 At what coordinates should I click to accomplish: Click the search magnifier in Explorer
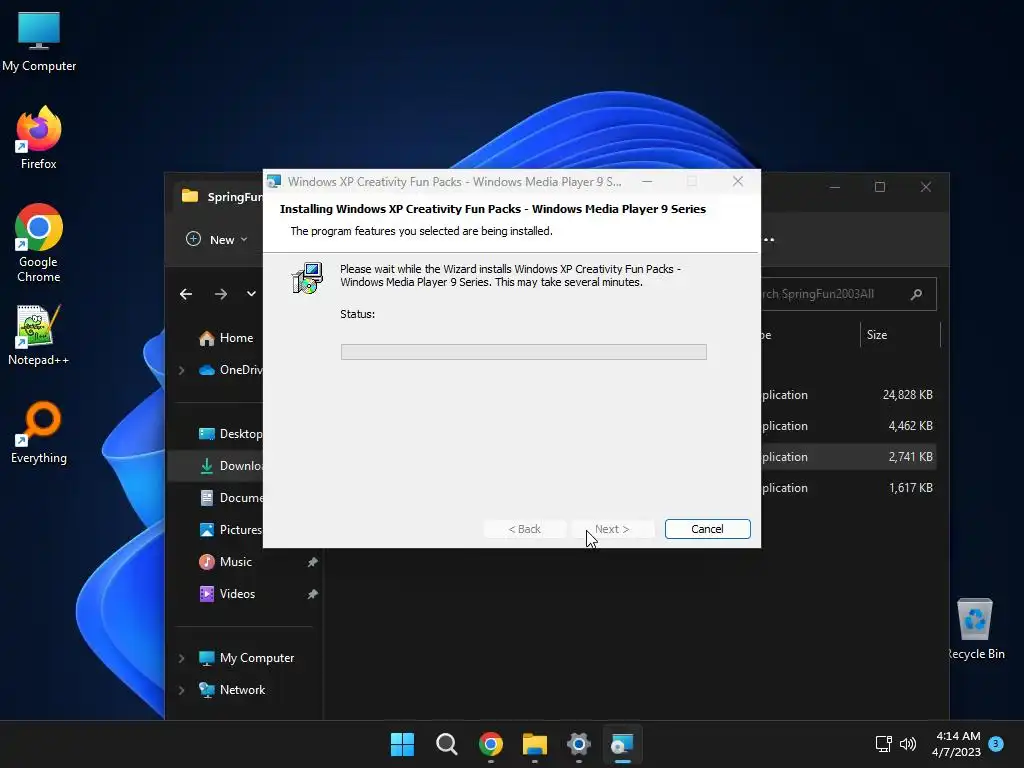click(917, 294)
